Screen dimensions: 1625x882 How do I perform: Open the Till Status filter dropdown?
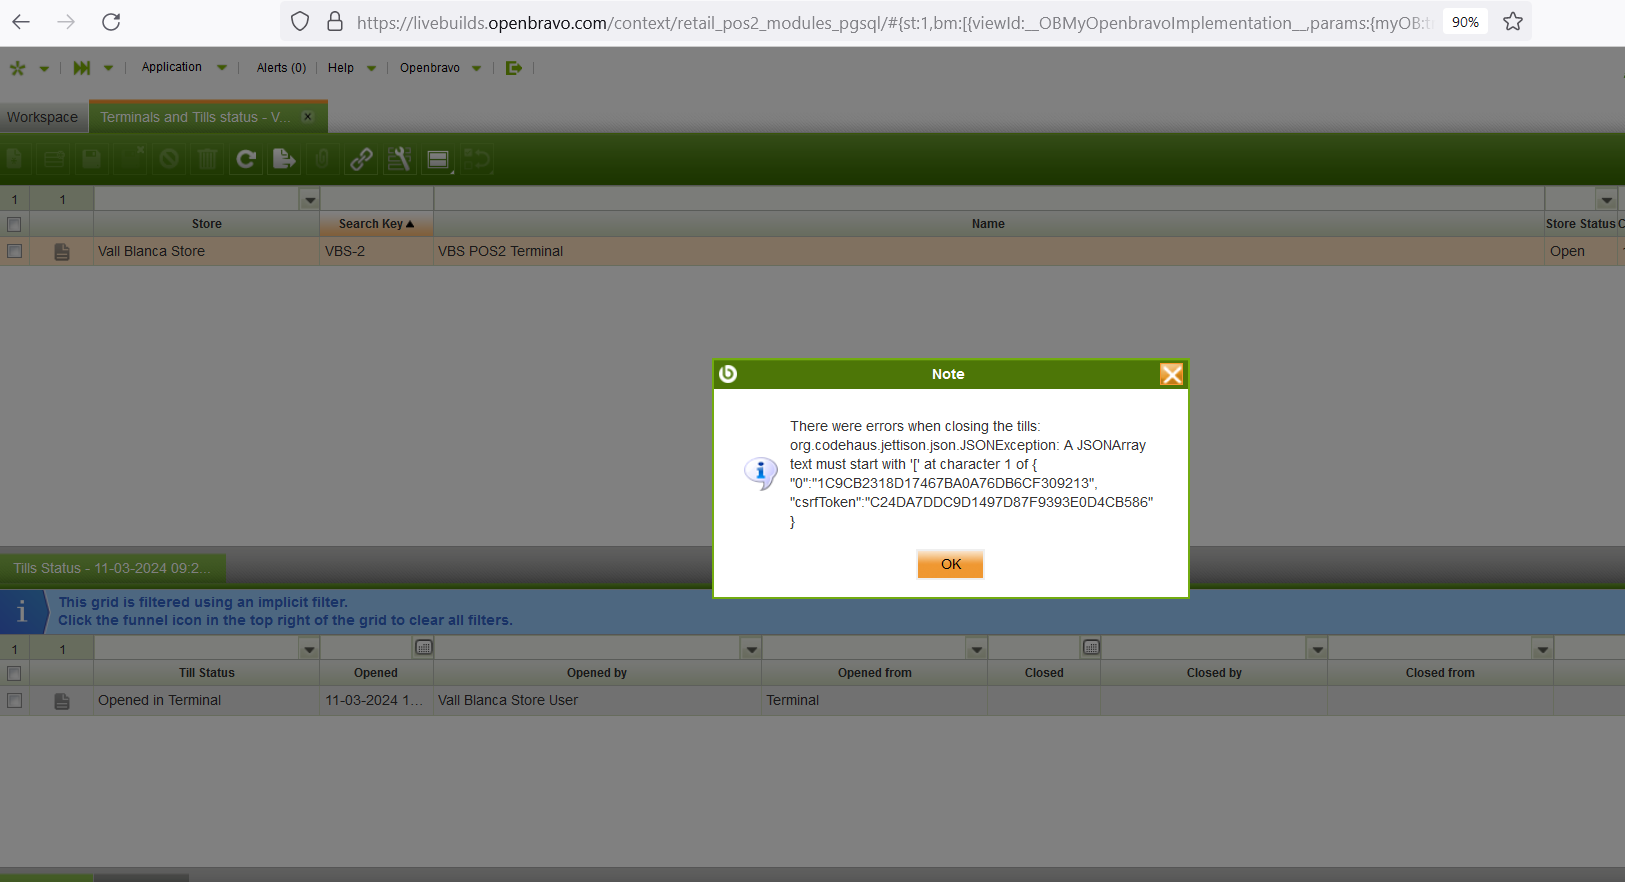click(x=309, y=650)
